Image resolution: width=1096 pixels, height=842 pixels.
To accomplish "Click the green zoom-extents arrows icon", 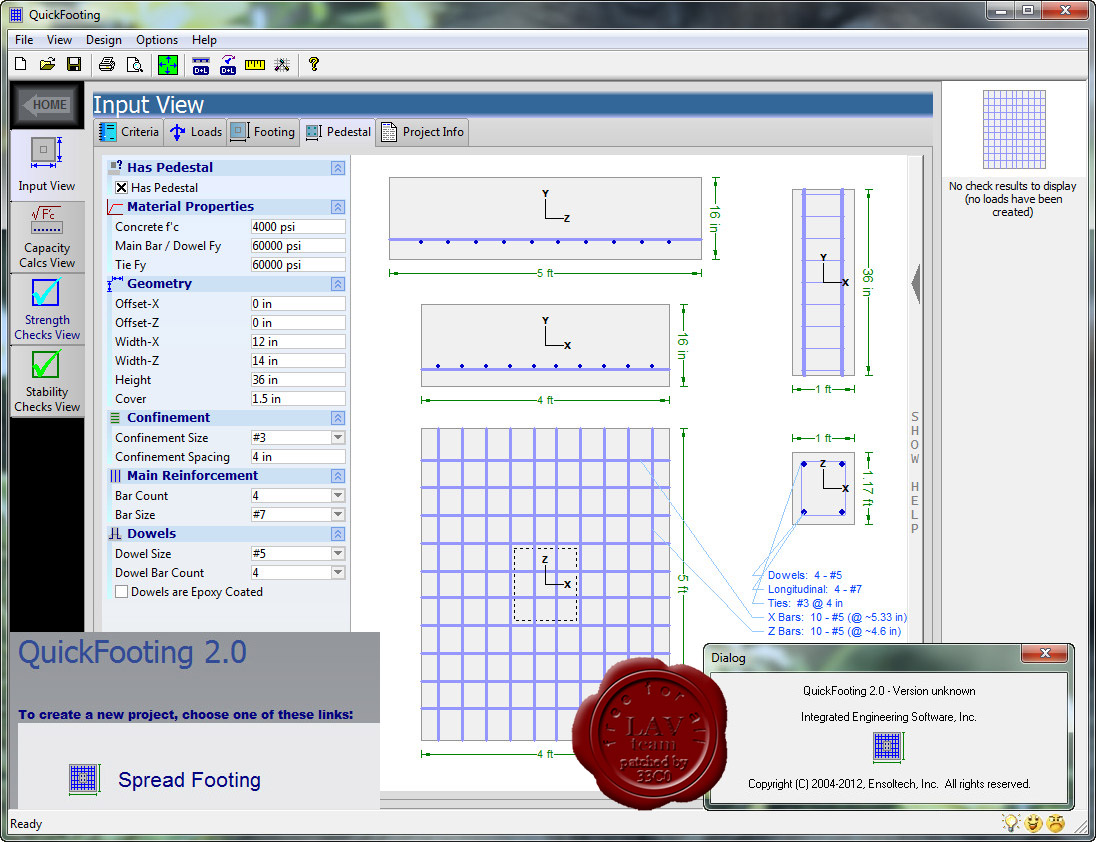I will coord(168,65).
